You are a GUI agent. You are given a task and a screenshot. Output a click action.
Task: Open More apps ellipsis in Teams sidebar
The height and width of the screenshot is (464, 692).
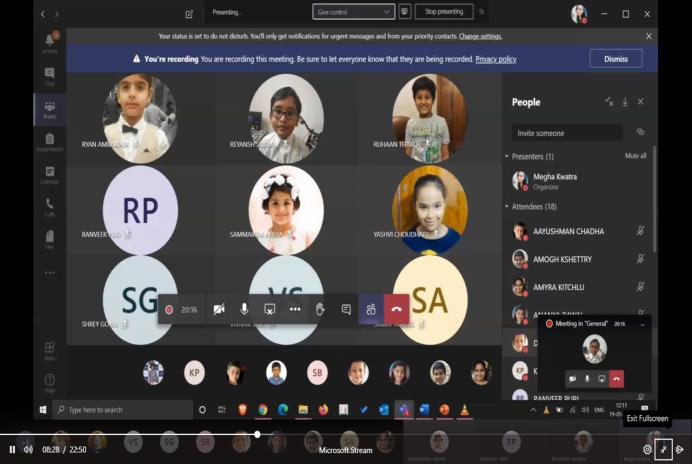pos(49,273)
